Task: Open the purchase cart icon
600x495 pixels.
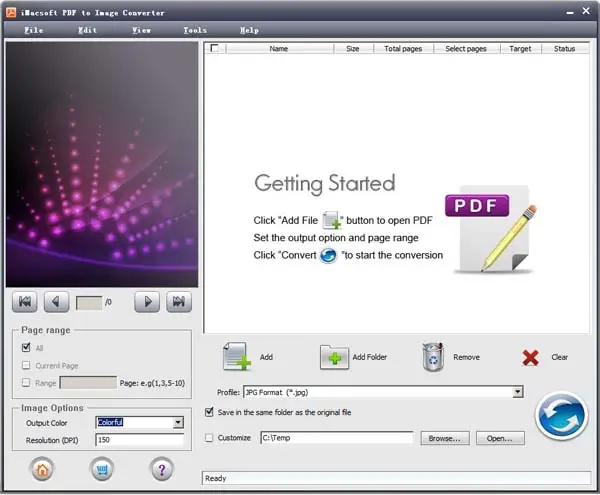Action: (102, 469)
